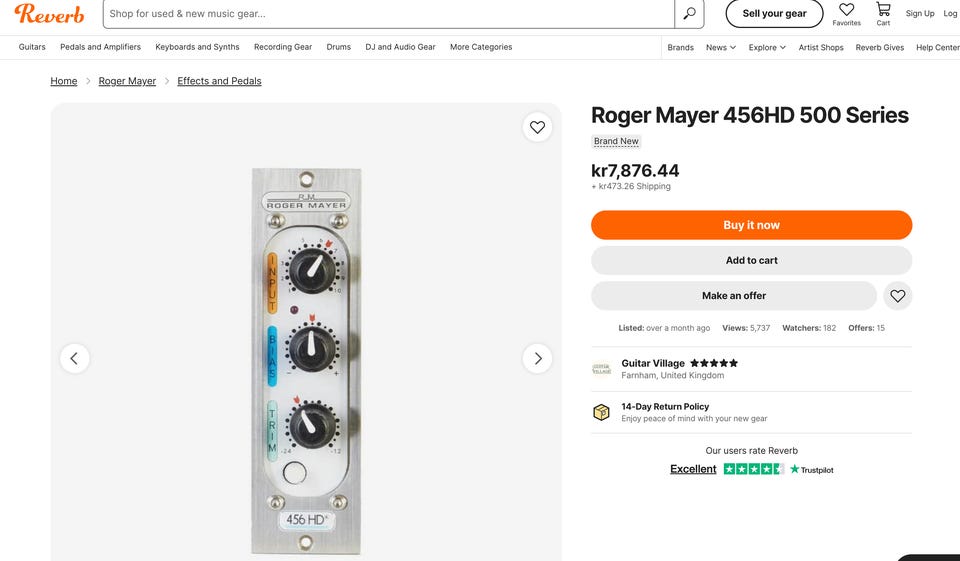The height and width of the screenshot is (561, 960).
Task: Click the 456HD product photo
Action: 306,358
